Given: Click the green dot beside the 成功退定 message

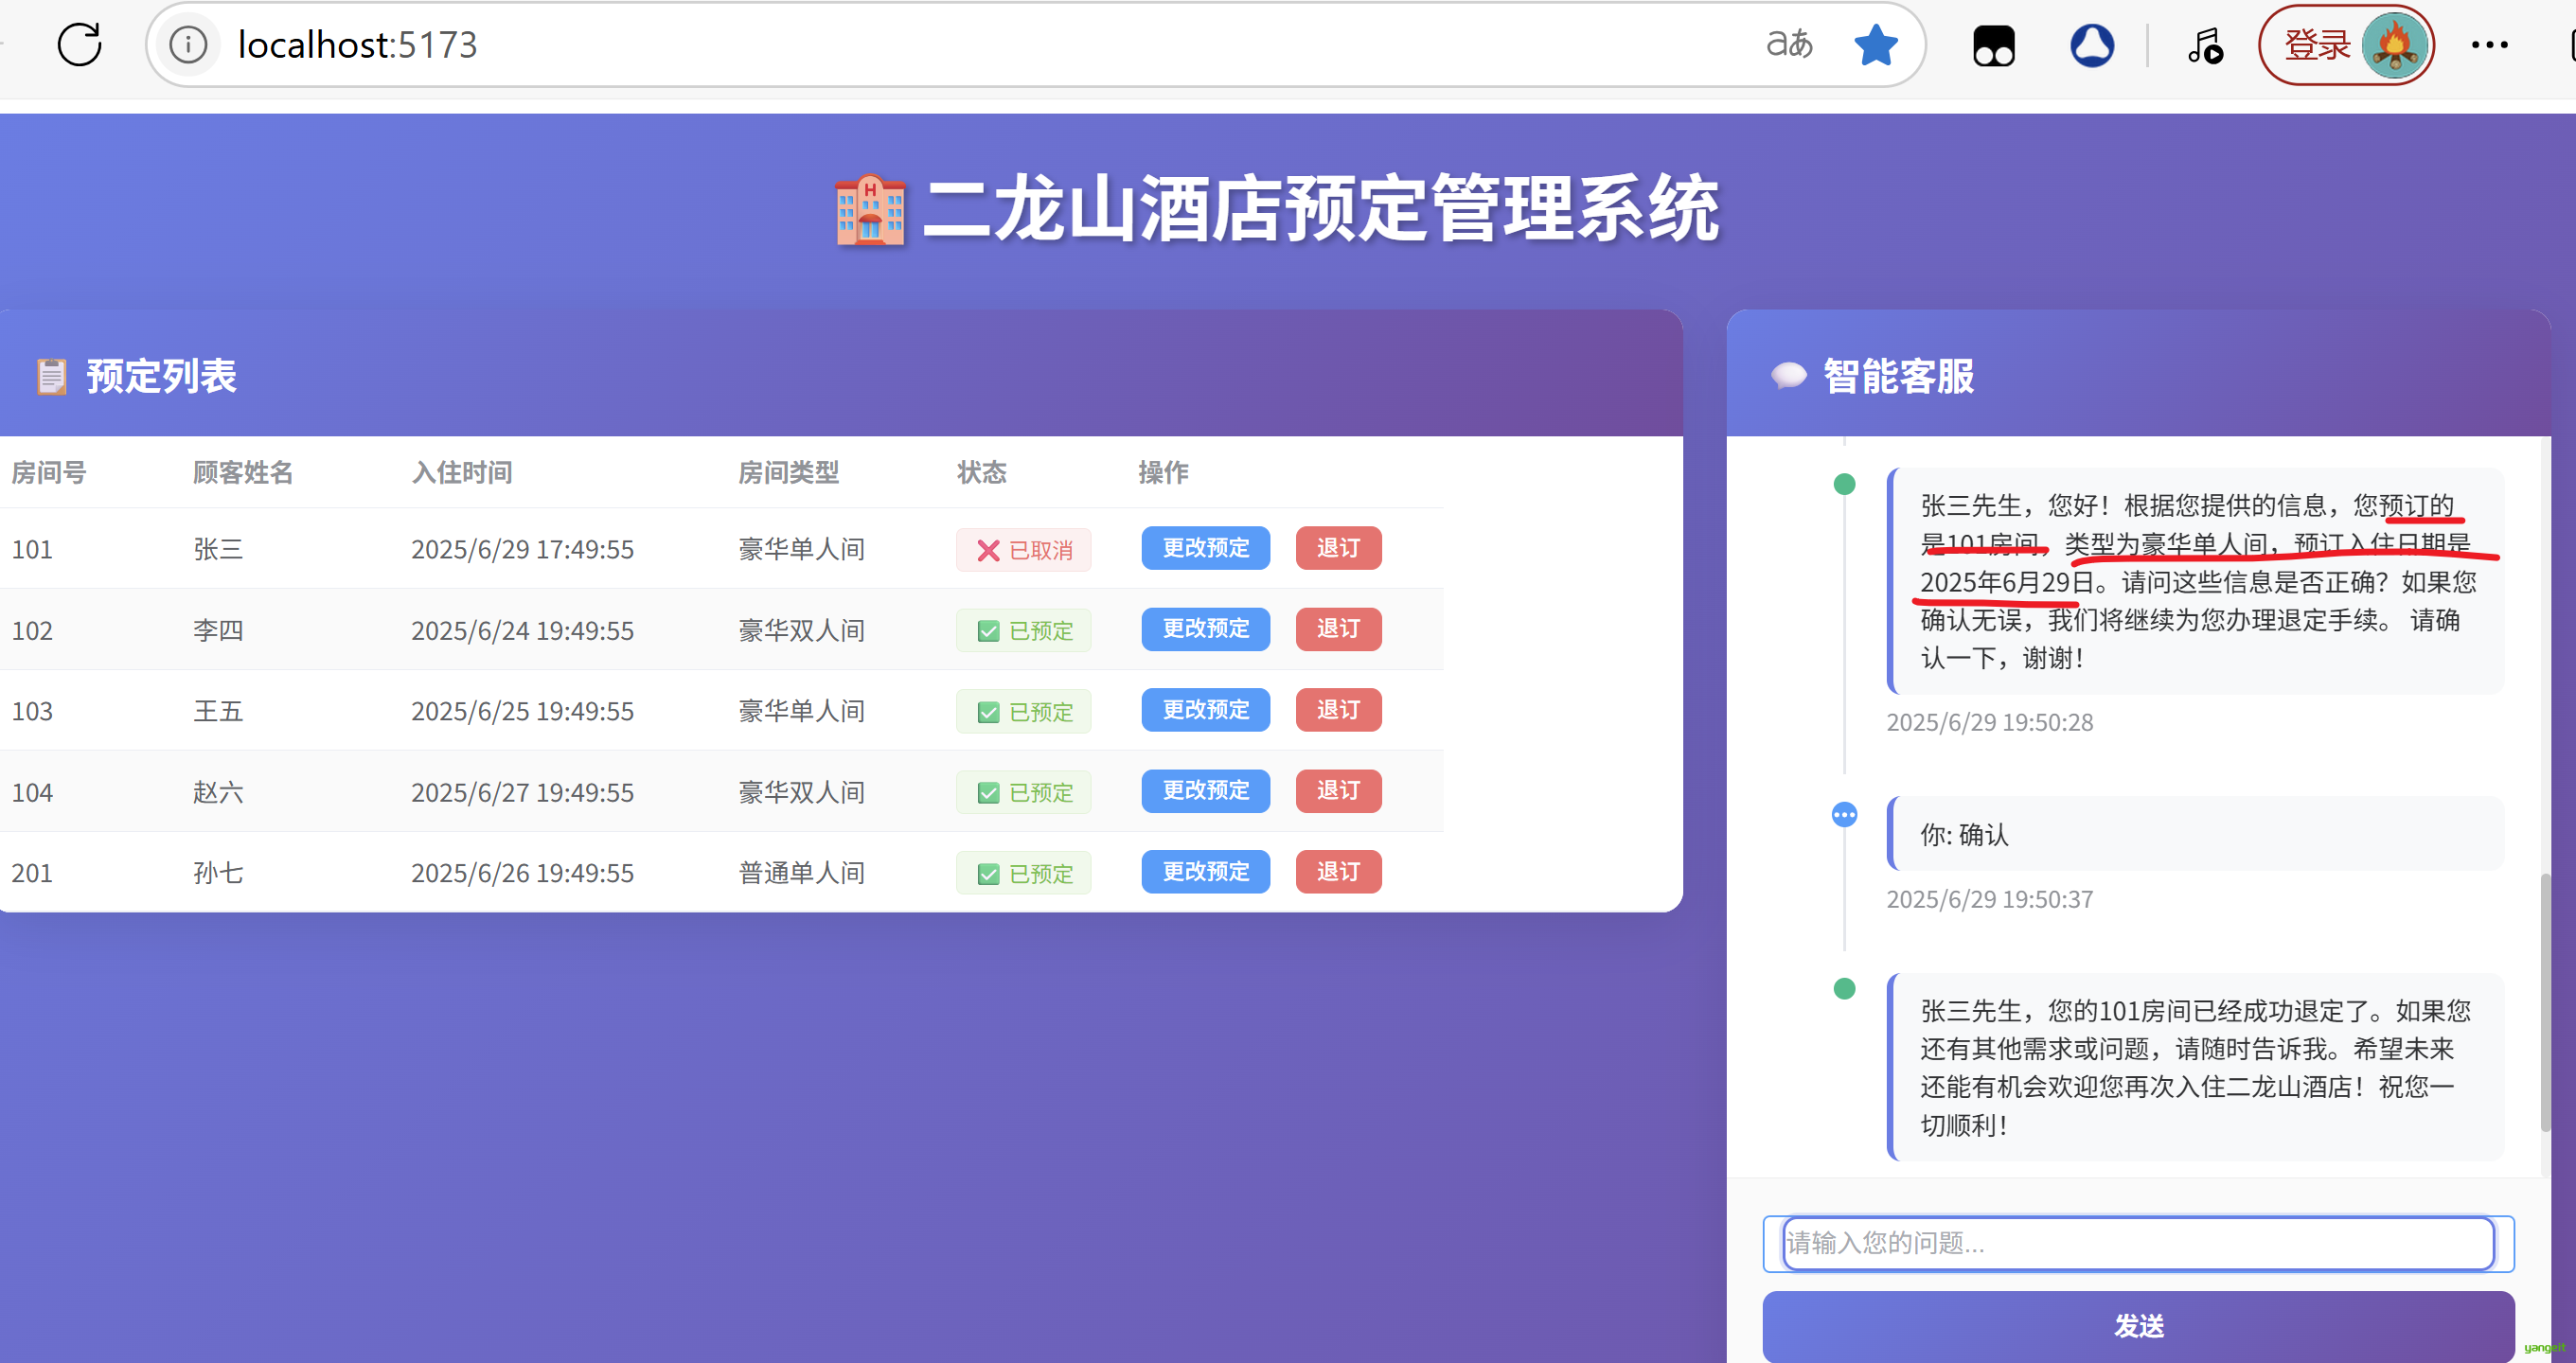Looking at the screenshot, I should (x=1844, y=988).
